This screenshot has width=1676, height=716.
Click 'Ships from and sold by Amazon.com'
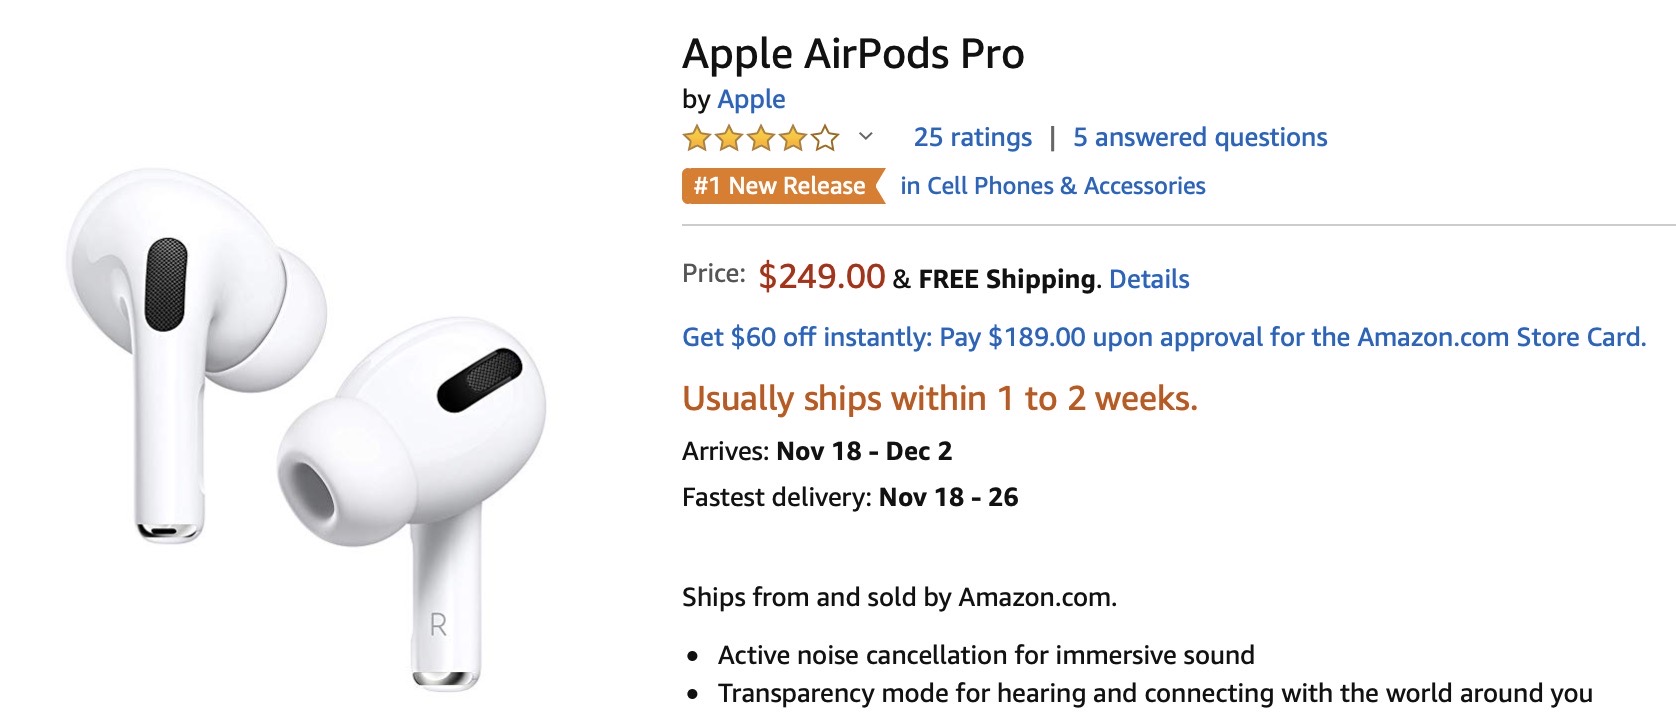pos(898,597)
